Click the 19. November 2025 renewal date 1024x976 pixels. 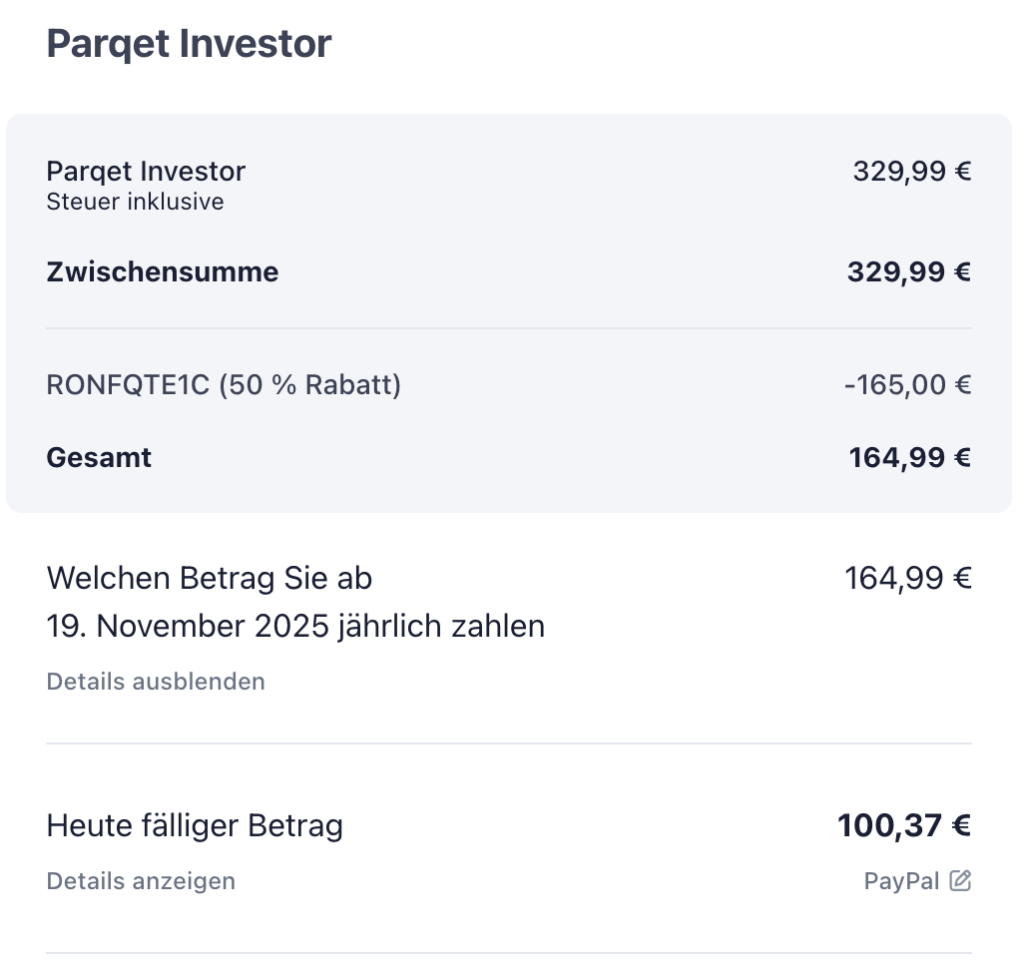(x=188, y=627)
